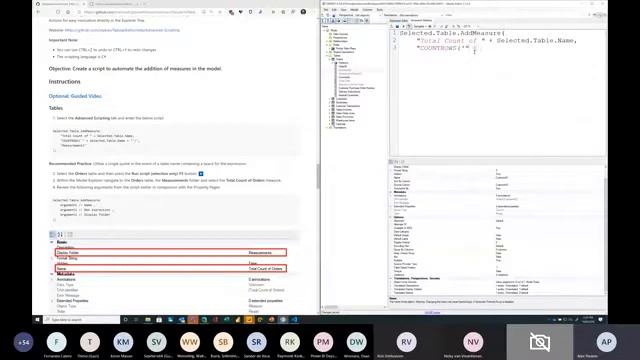Screen dimensions: 640x360
Task: Click the camera-off participant tile
Action: click(540, 342)
